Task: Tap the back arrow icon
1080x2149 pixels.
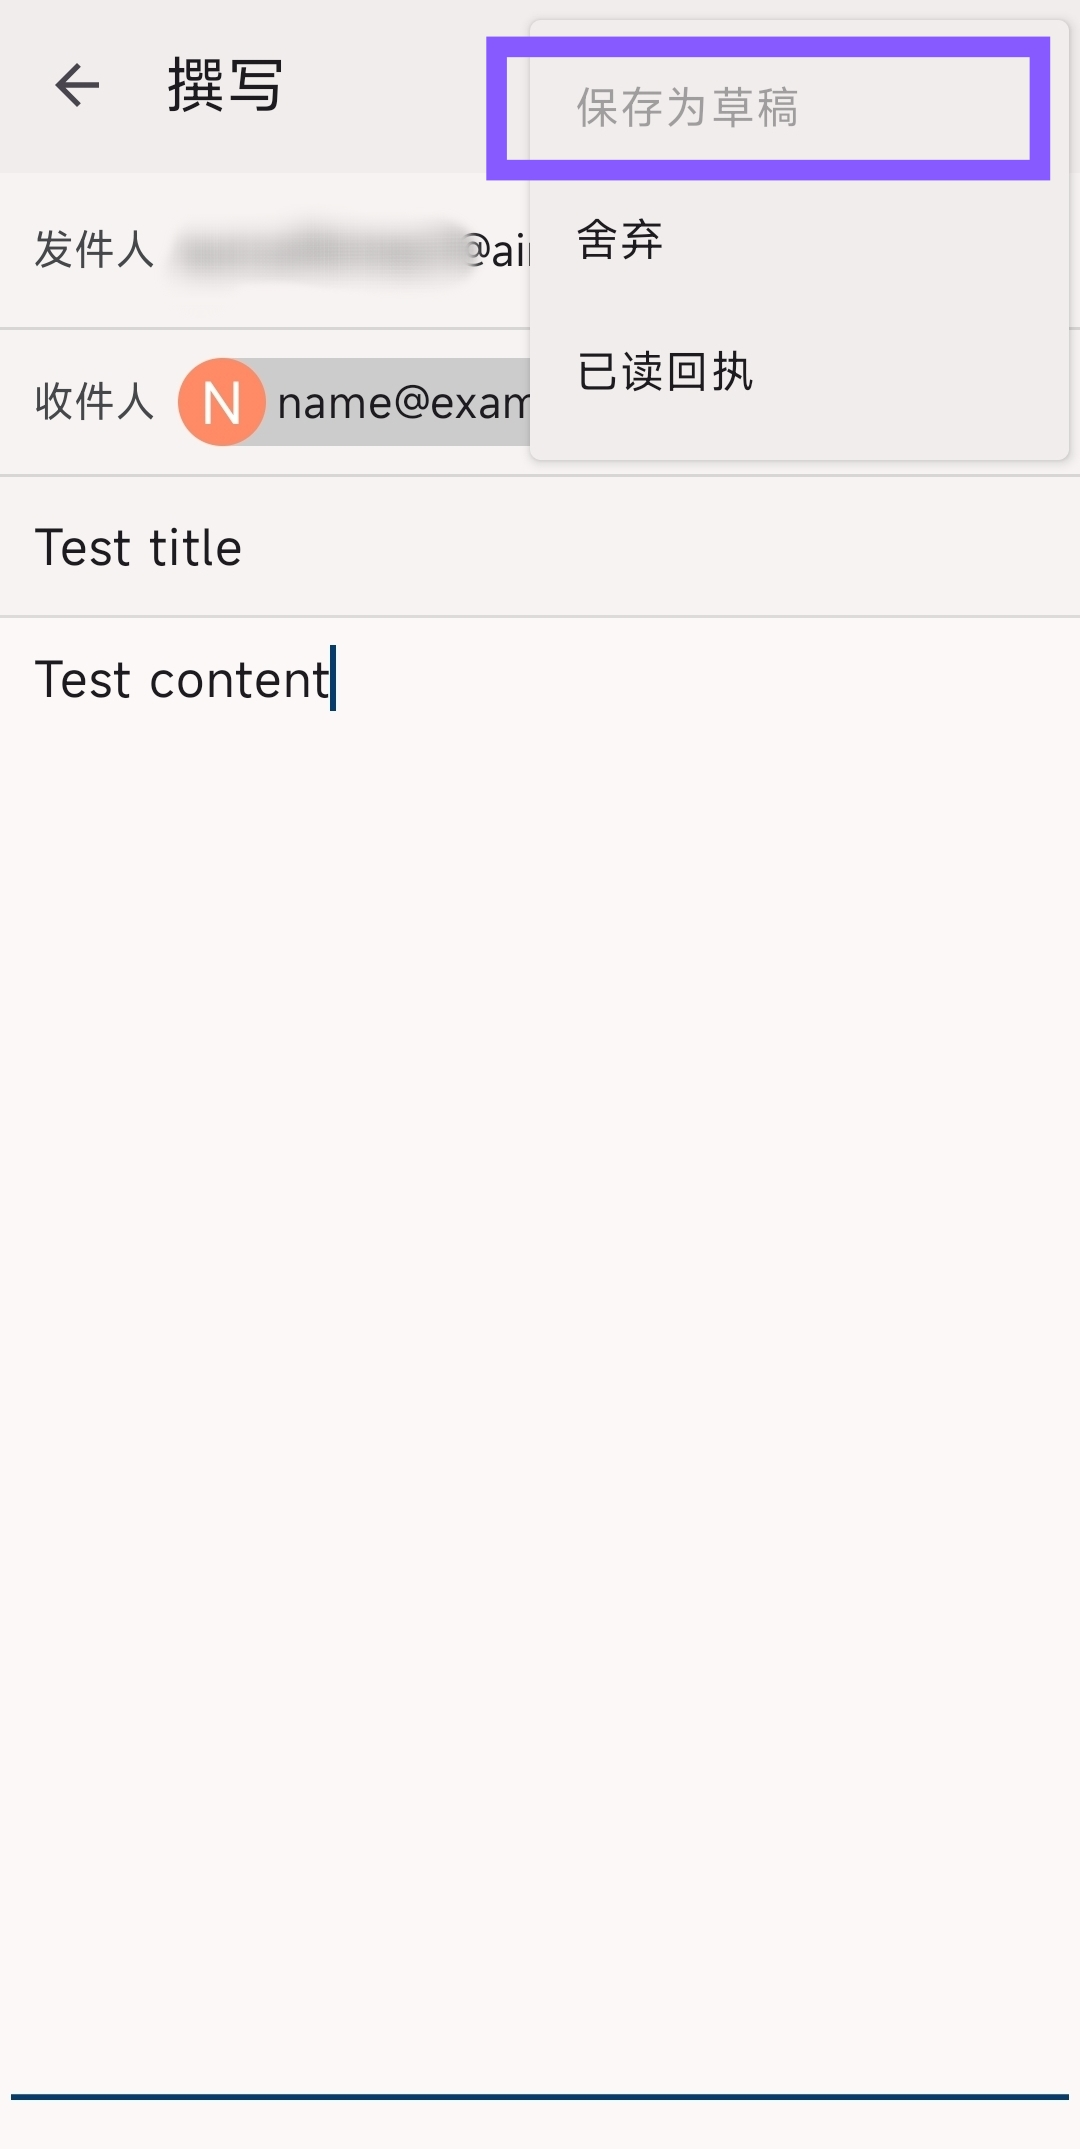Action: tap(77, 85)
